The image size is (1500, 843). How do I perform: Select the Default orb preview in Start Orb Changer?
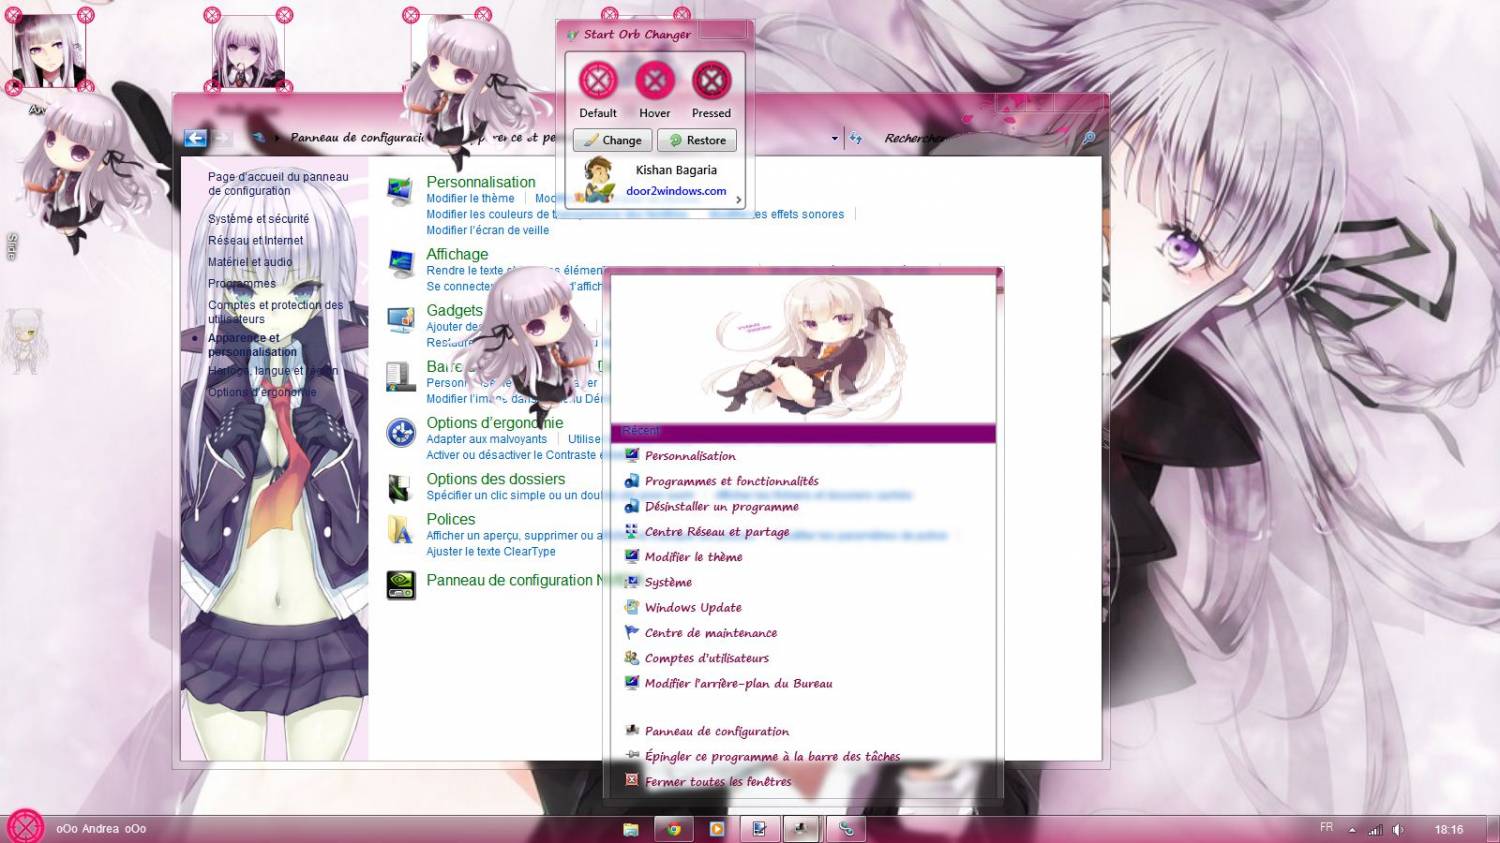(597, 80)
